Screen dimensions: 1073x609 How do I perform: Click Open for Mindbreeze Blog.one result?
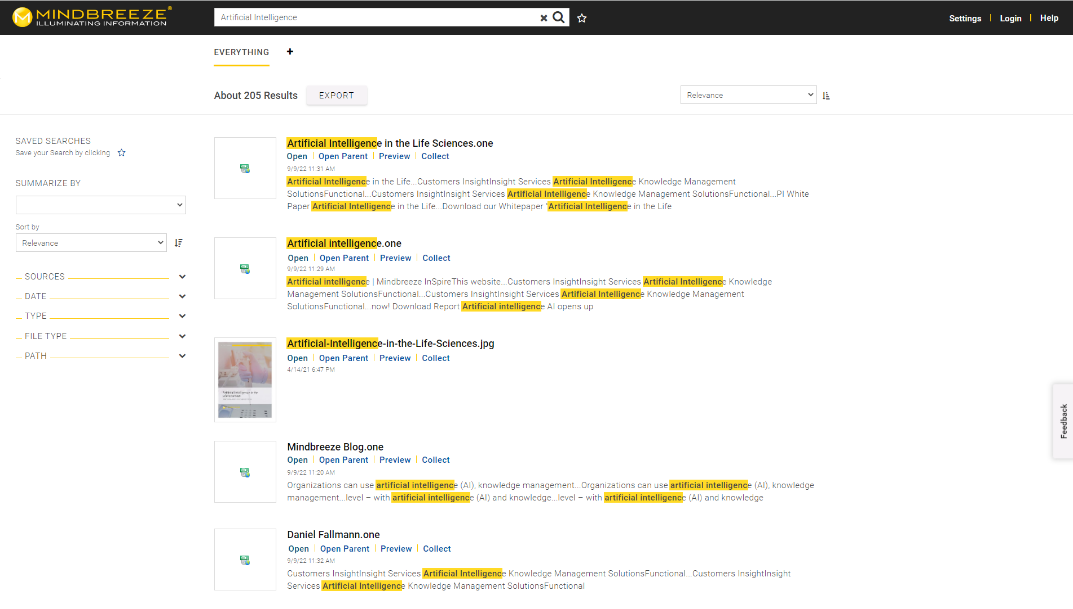297,461
